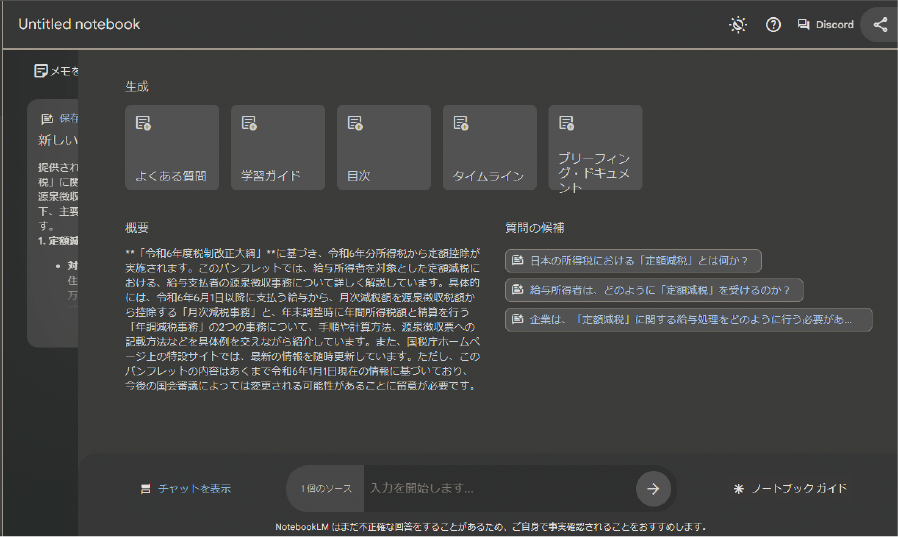This screenshot has height=537, width=898.
Task: Click icon beside 企業は question
Action: tap(518, 319)
